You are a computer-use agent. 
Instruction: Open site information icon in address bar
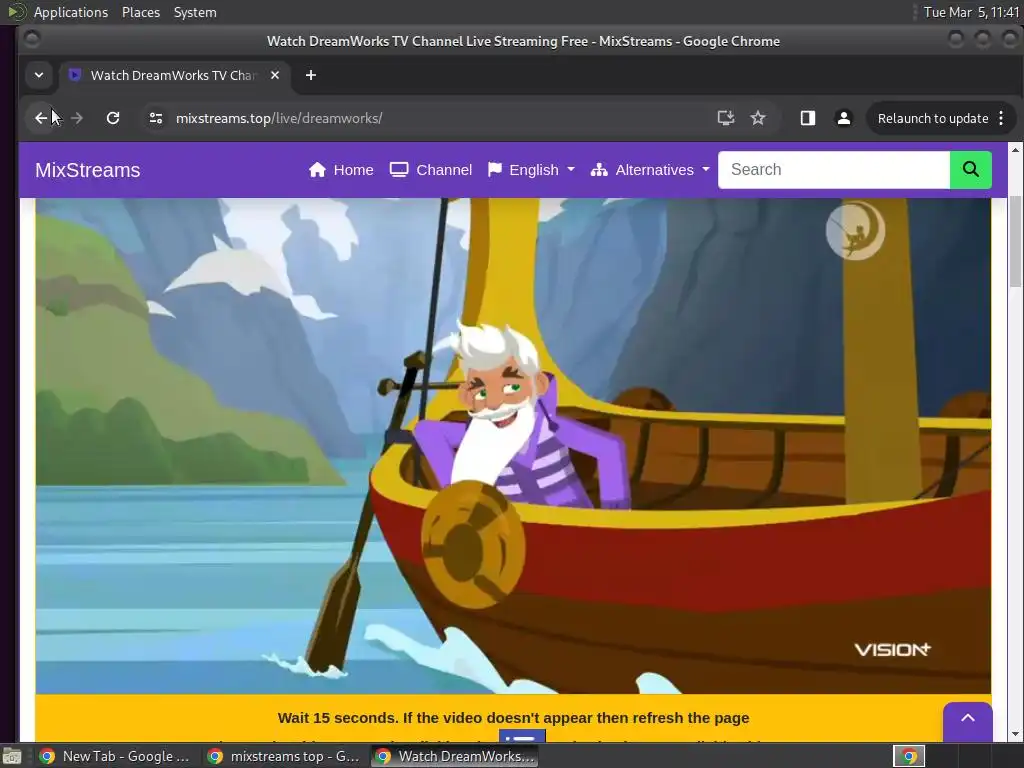coord(155,118)
